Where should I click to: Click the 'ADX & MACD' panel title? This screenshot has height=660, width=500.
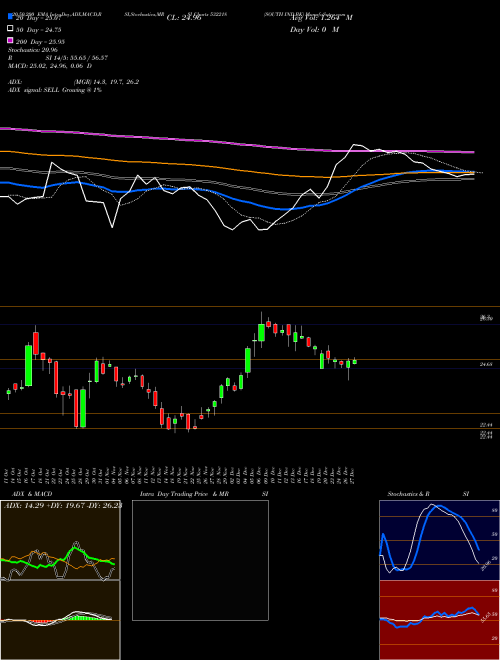32,494
